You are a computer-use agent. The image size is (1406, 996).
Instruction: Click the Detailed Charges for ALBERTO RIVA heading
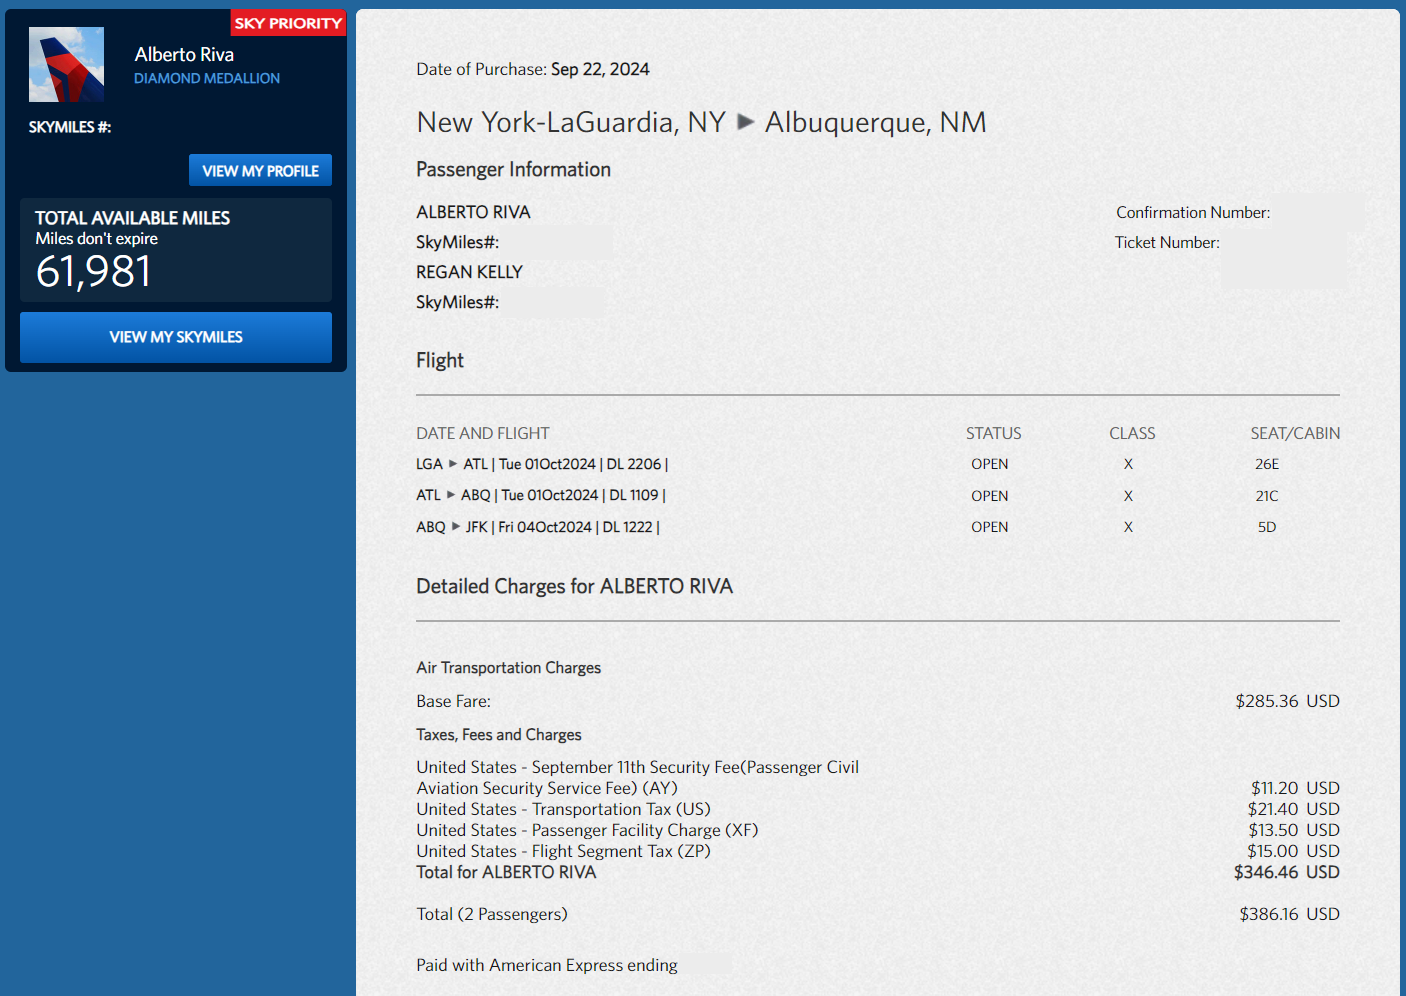point(574,586)
